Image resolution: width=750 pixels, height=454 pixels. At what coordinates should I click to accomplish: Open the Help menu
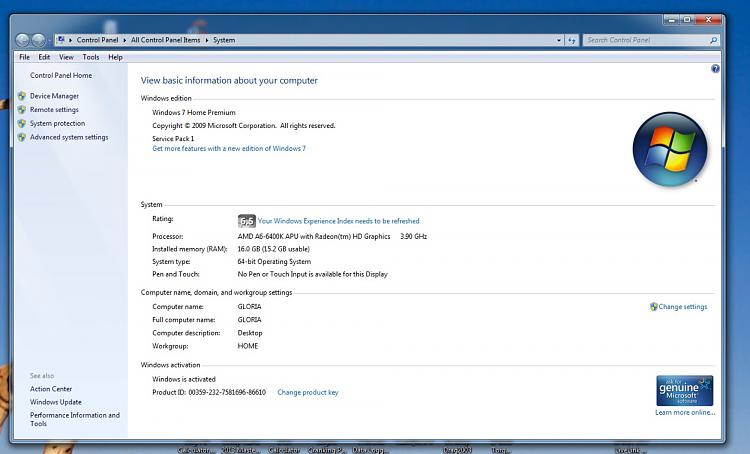pos(115,57)
